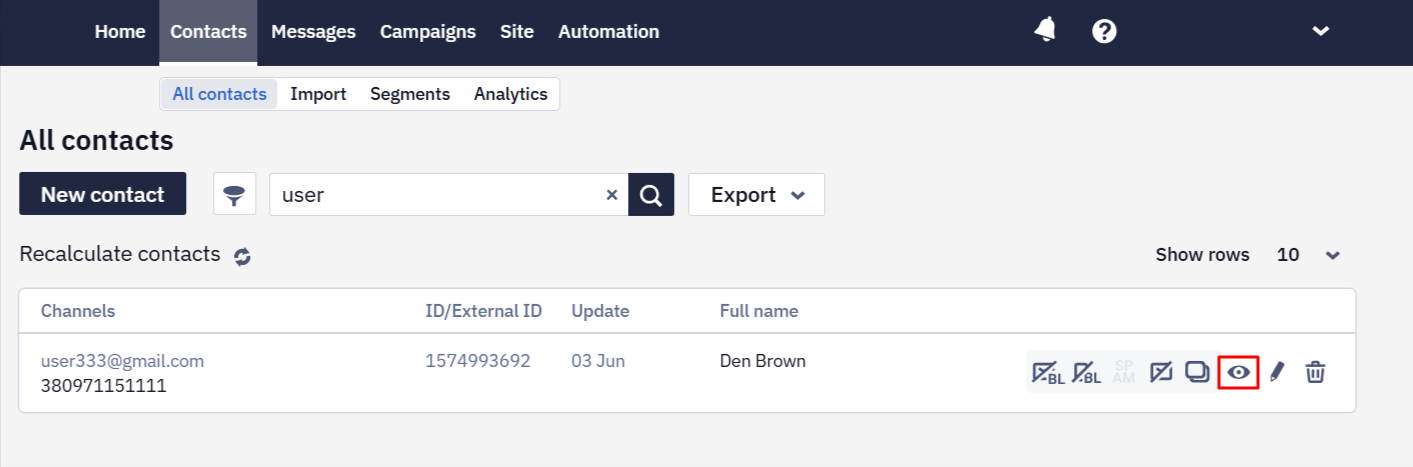Sort by Channels column header
The height and width of the screenshot is (467, 1413).
pyautogui.click(x=78, y=311)
